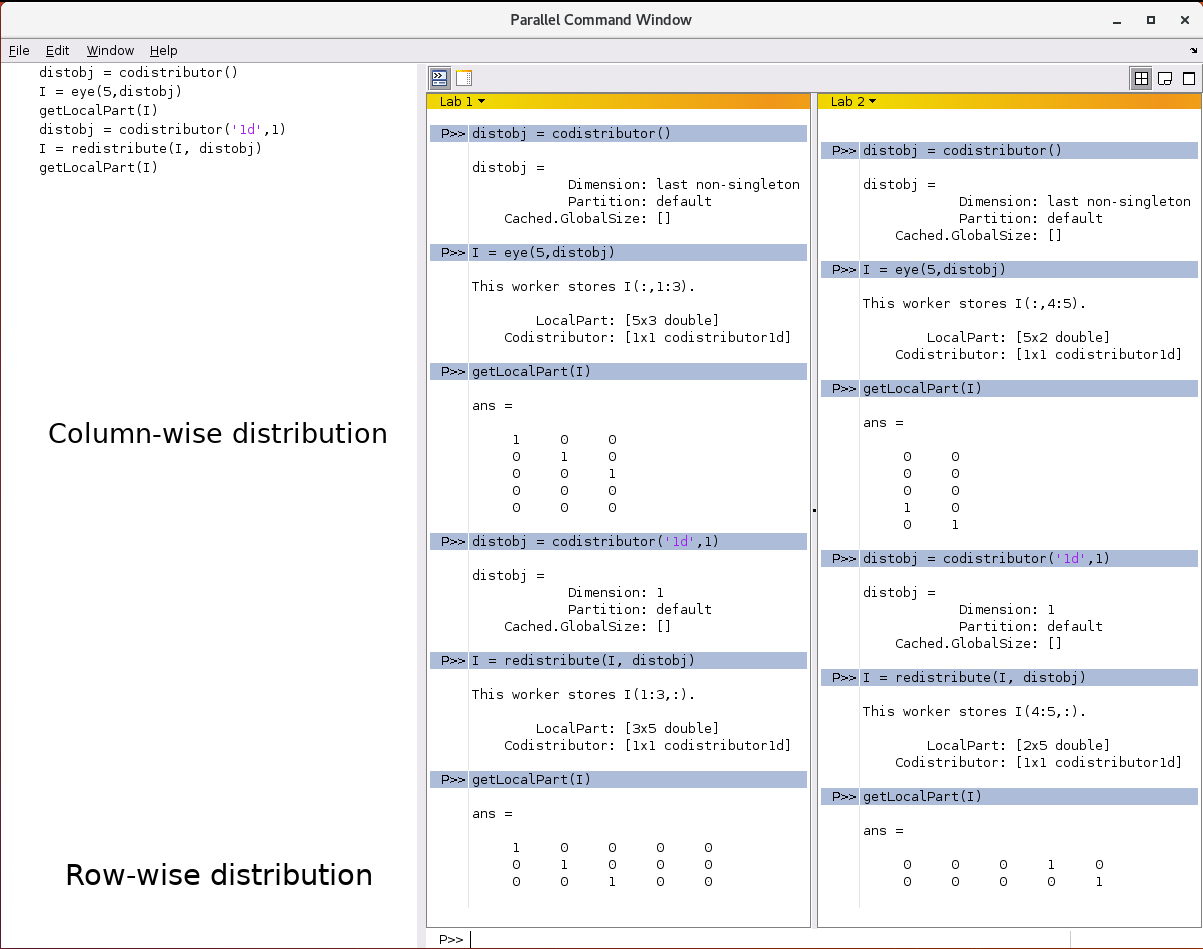Click the "Row-wise distribution" label

pos(219,875)
